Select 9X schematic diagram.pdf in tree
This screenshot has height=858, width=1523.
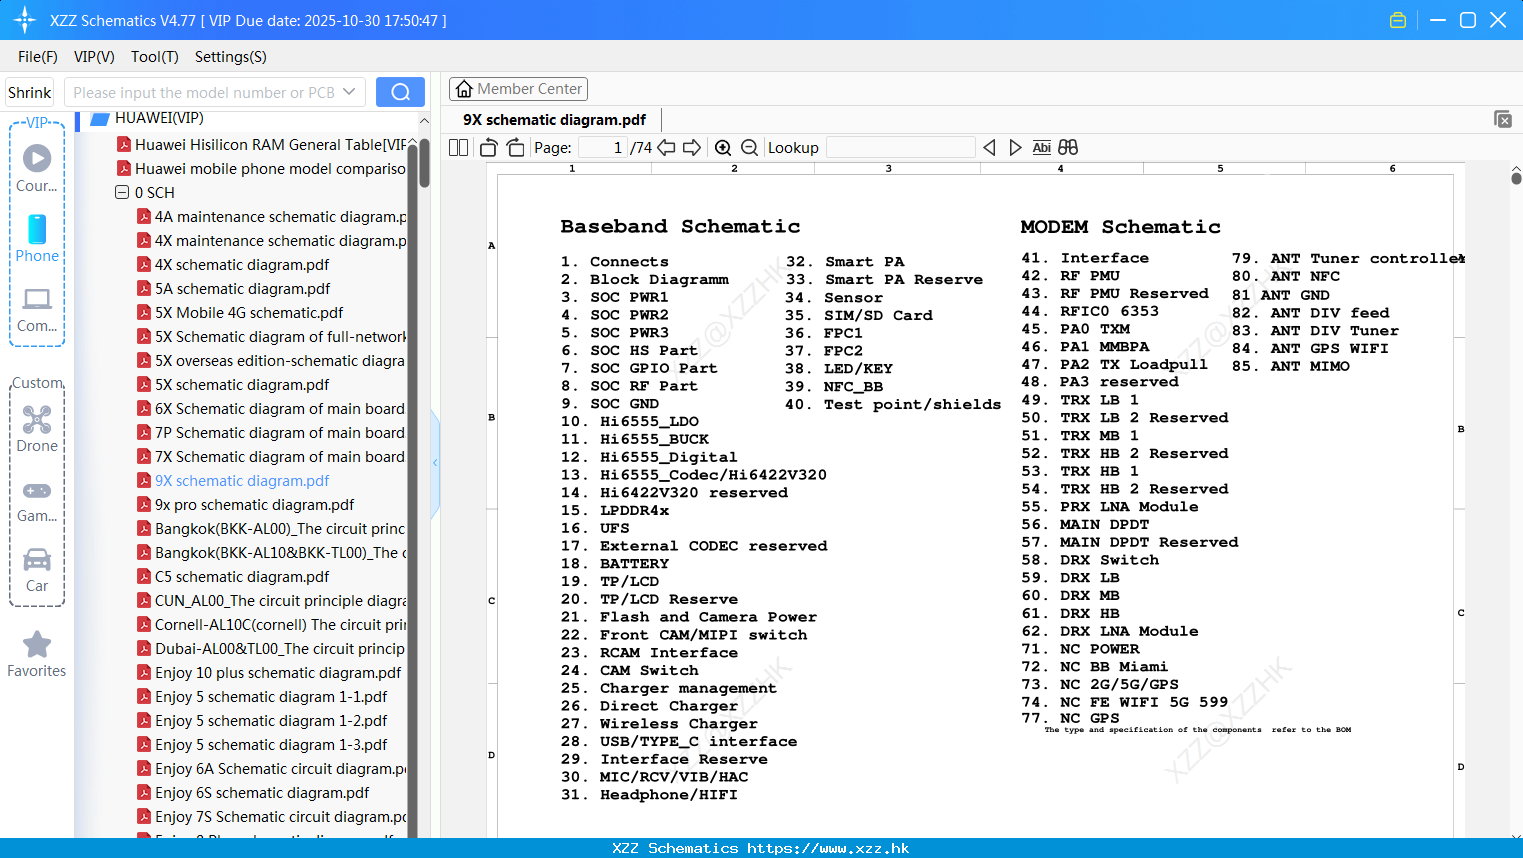(233, 480)
